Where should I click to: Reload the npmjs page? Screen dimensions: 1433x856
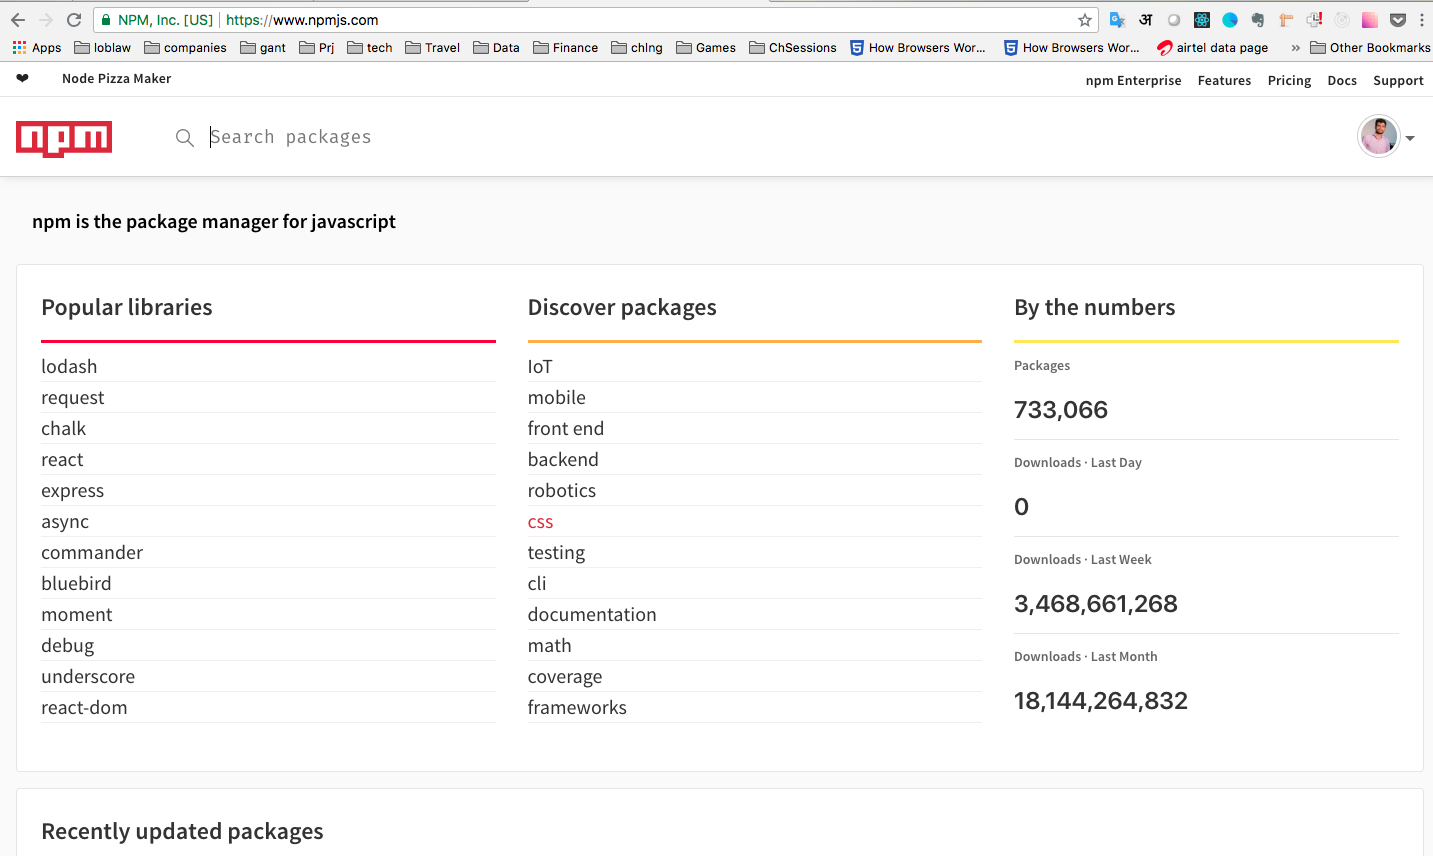tap(74, 20)
